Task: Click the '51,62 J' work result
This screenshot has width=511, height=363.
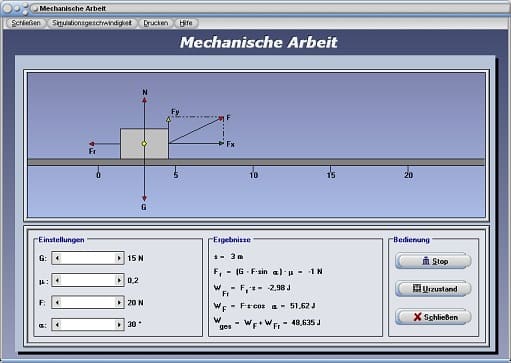Action: (302, 305)
